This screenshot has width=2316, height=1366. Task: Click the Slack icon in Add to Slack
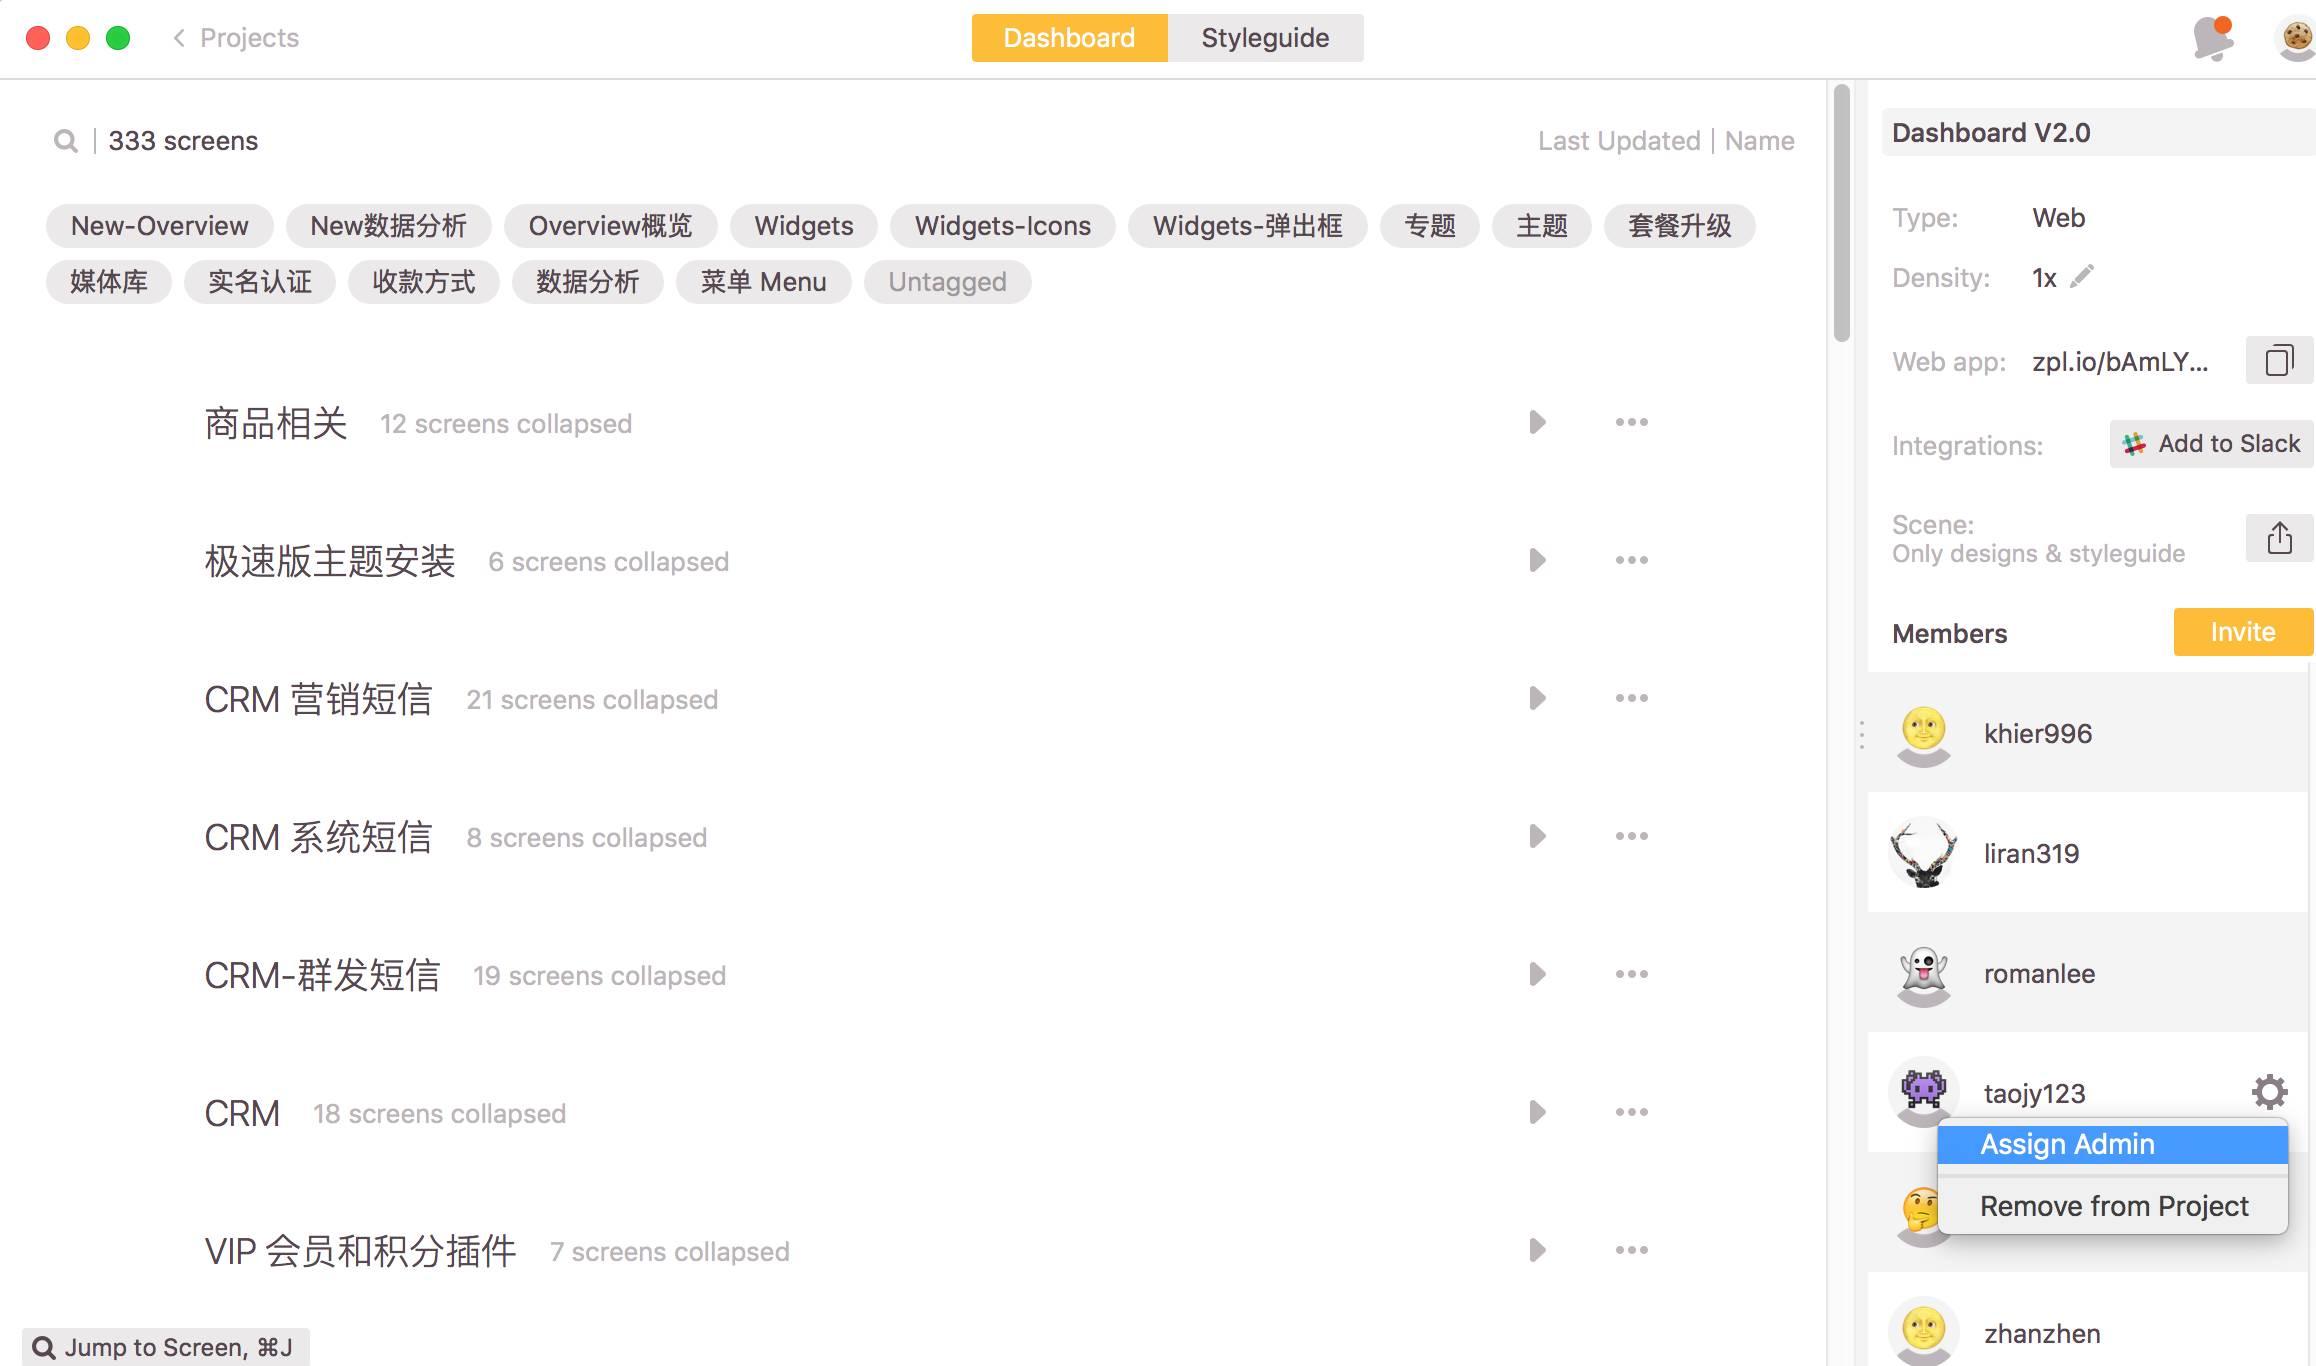[2135, 443]
